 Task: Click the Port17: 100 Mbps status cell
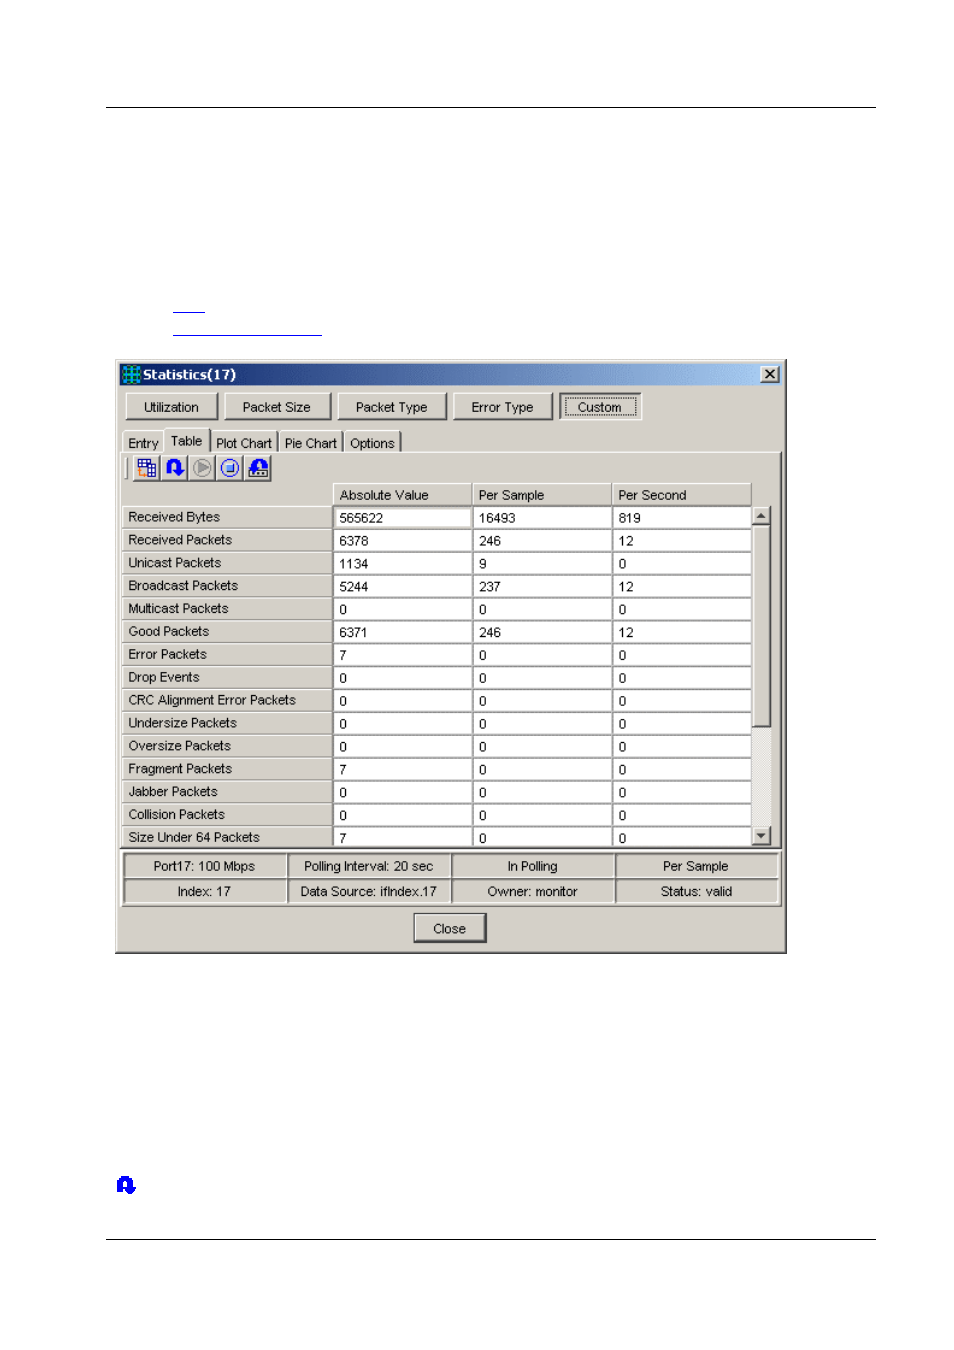(x=204, y=866)
